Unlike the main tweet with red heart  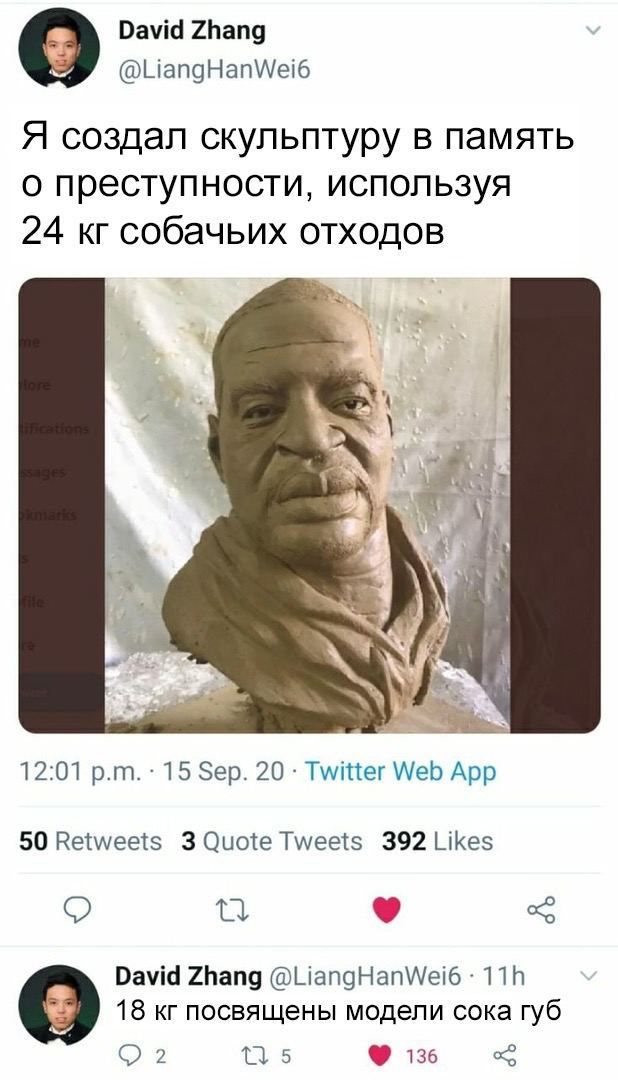(386, 910)
